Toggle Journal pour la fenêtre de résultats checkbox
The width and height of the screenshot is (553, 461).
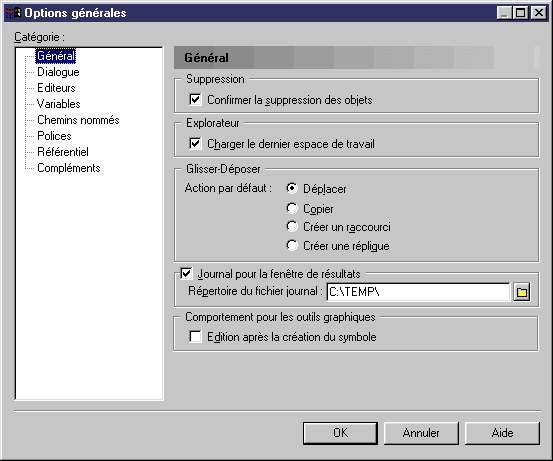[186, 274]
